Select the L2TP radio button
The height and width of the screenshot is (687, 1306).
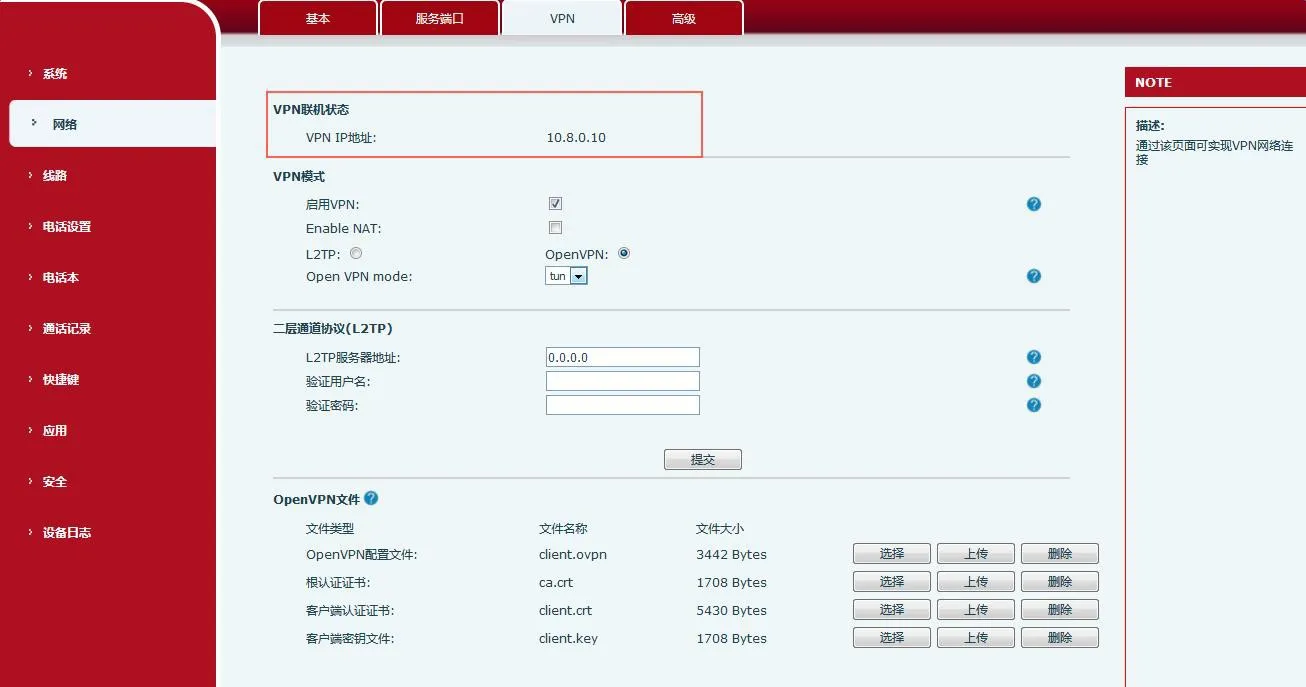(x=356, y=253)
